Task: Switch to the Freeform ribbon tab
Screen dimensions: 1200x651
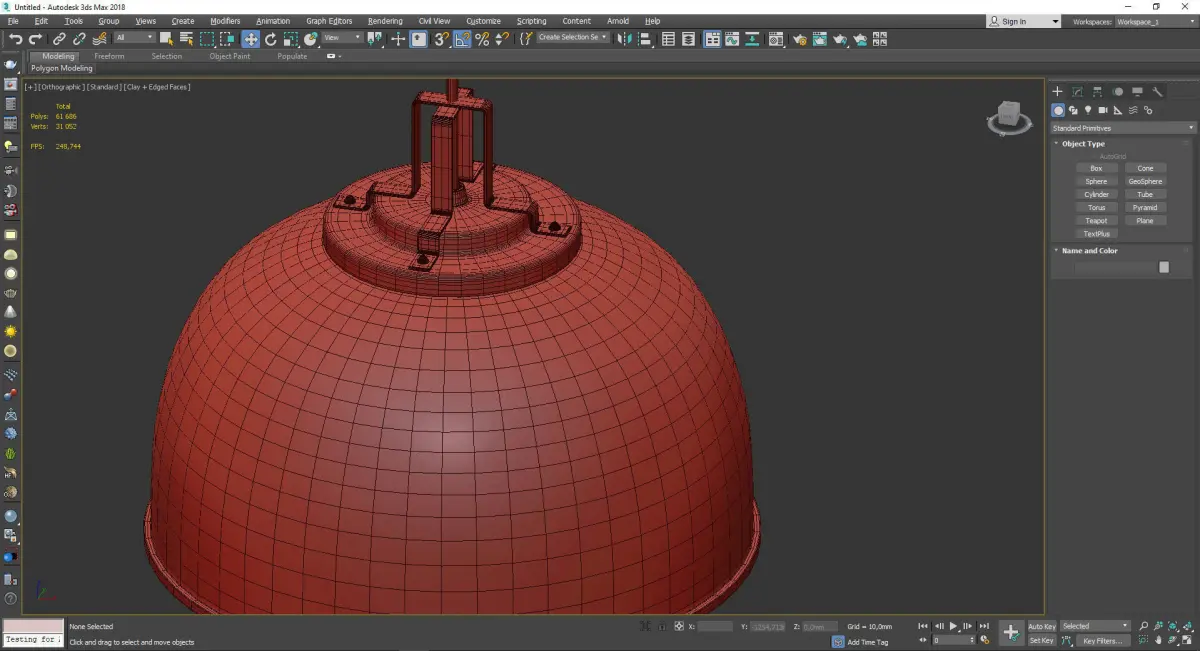Action: [109, 56]
